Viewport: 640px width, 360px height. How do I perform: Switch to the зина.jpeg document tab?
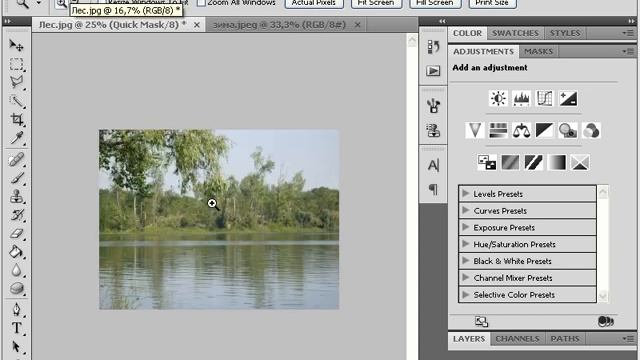[x=279, y=25]
